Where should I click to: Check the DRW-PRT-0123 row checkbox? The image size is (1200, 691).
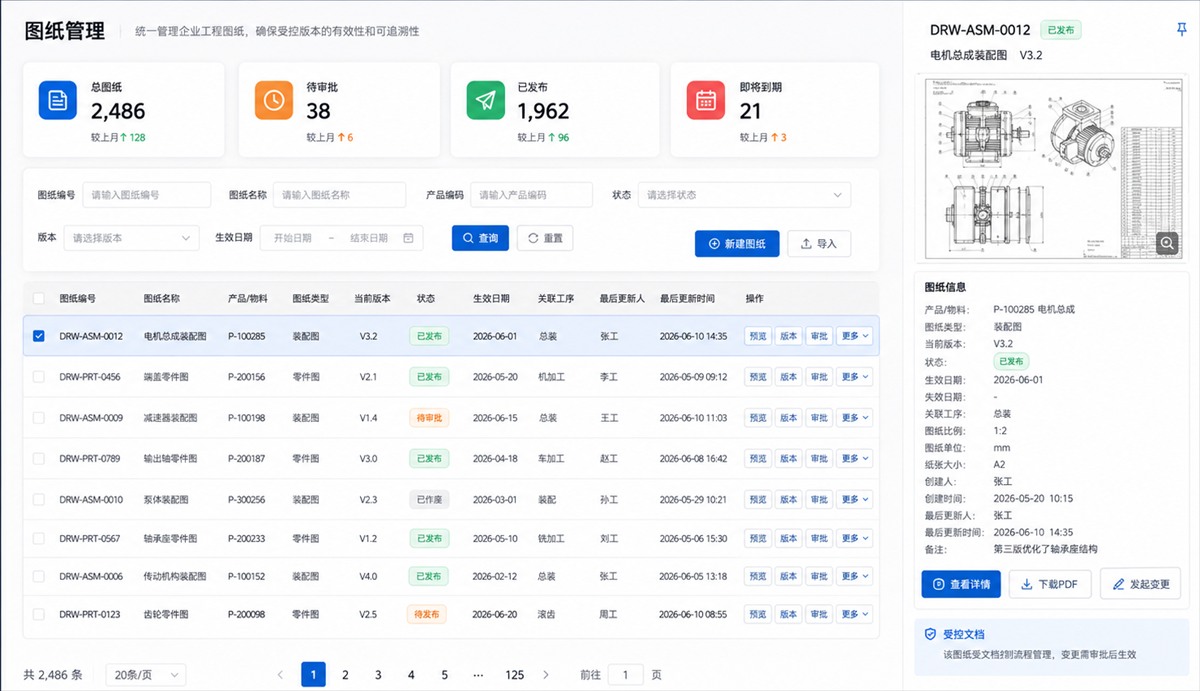point(39,614)
